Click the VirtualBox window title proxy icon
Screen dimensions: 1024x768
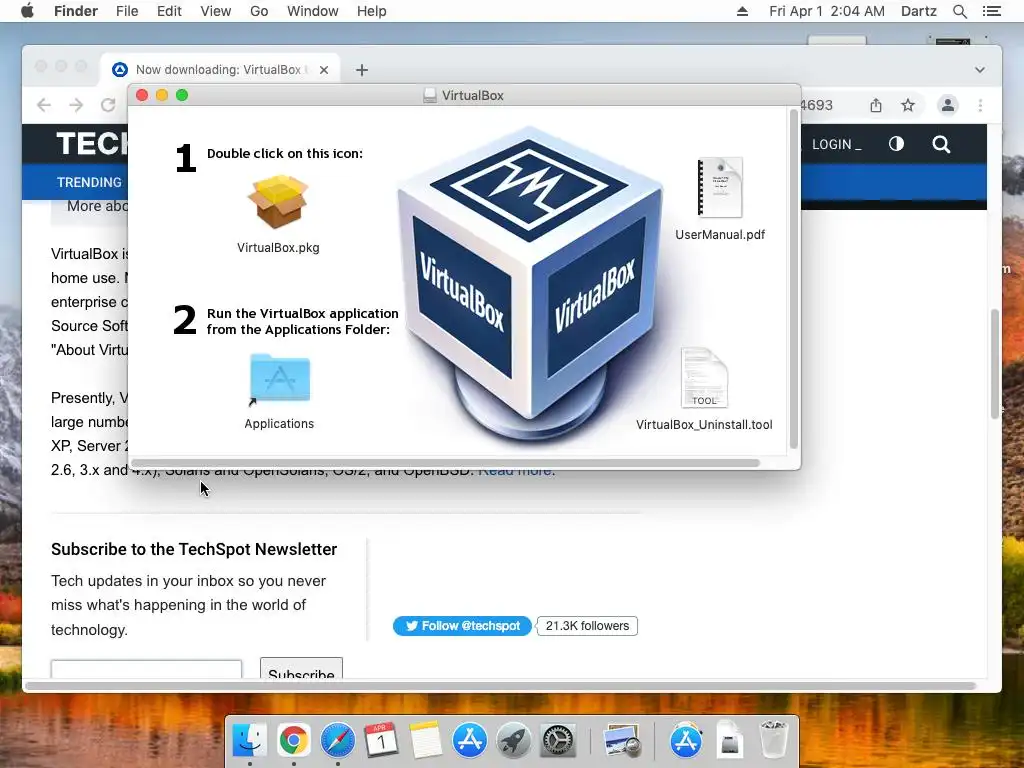click(430, 95)
